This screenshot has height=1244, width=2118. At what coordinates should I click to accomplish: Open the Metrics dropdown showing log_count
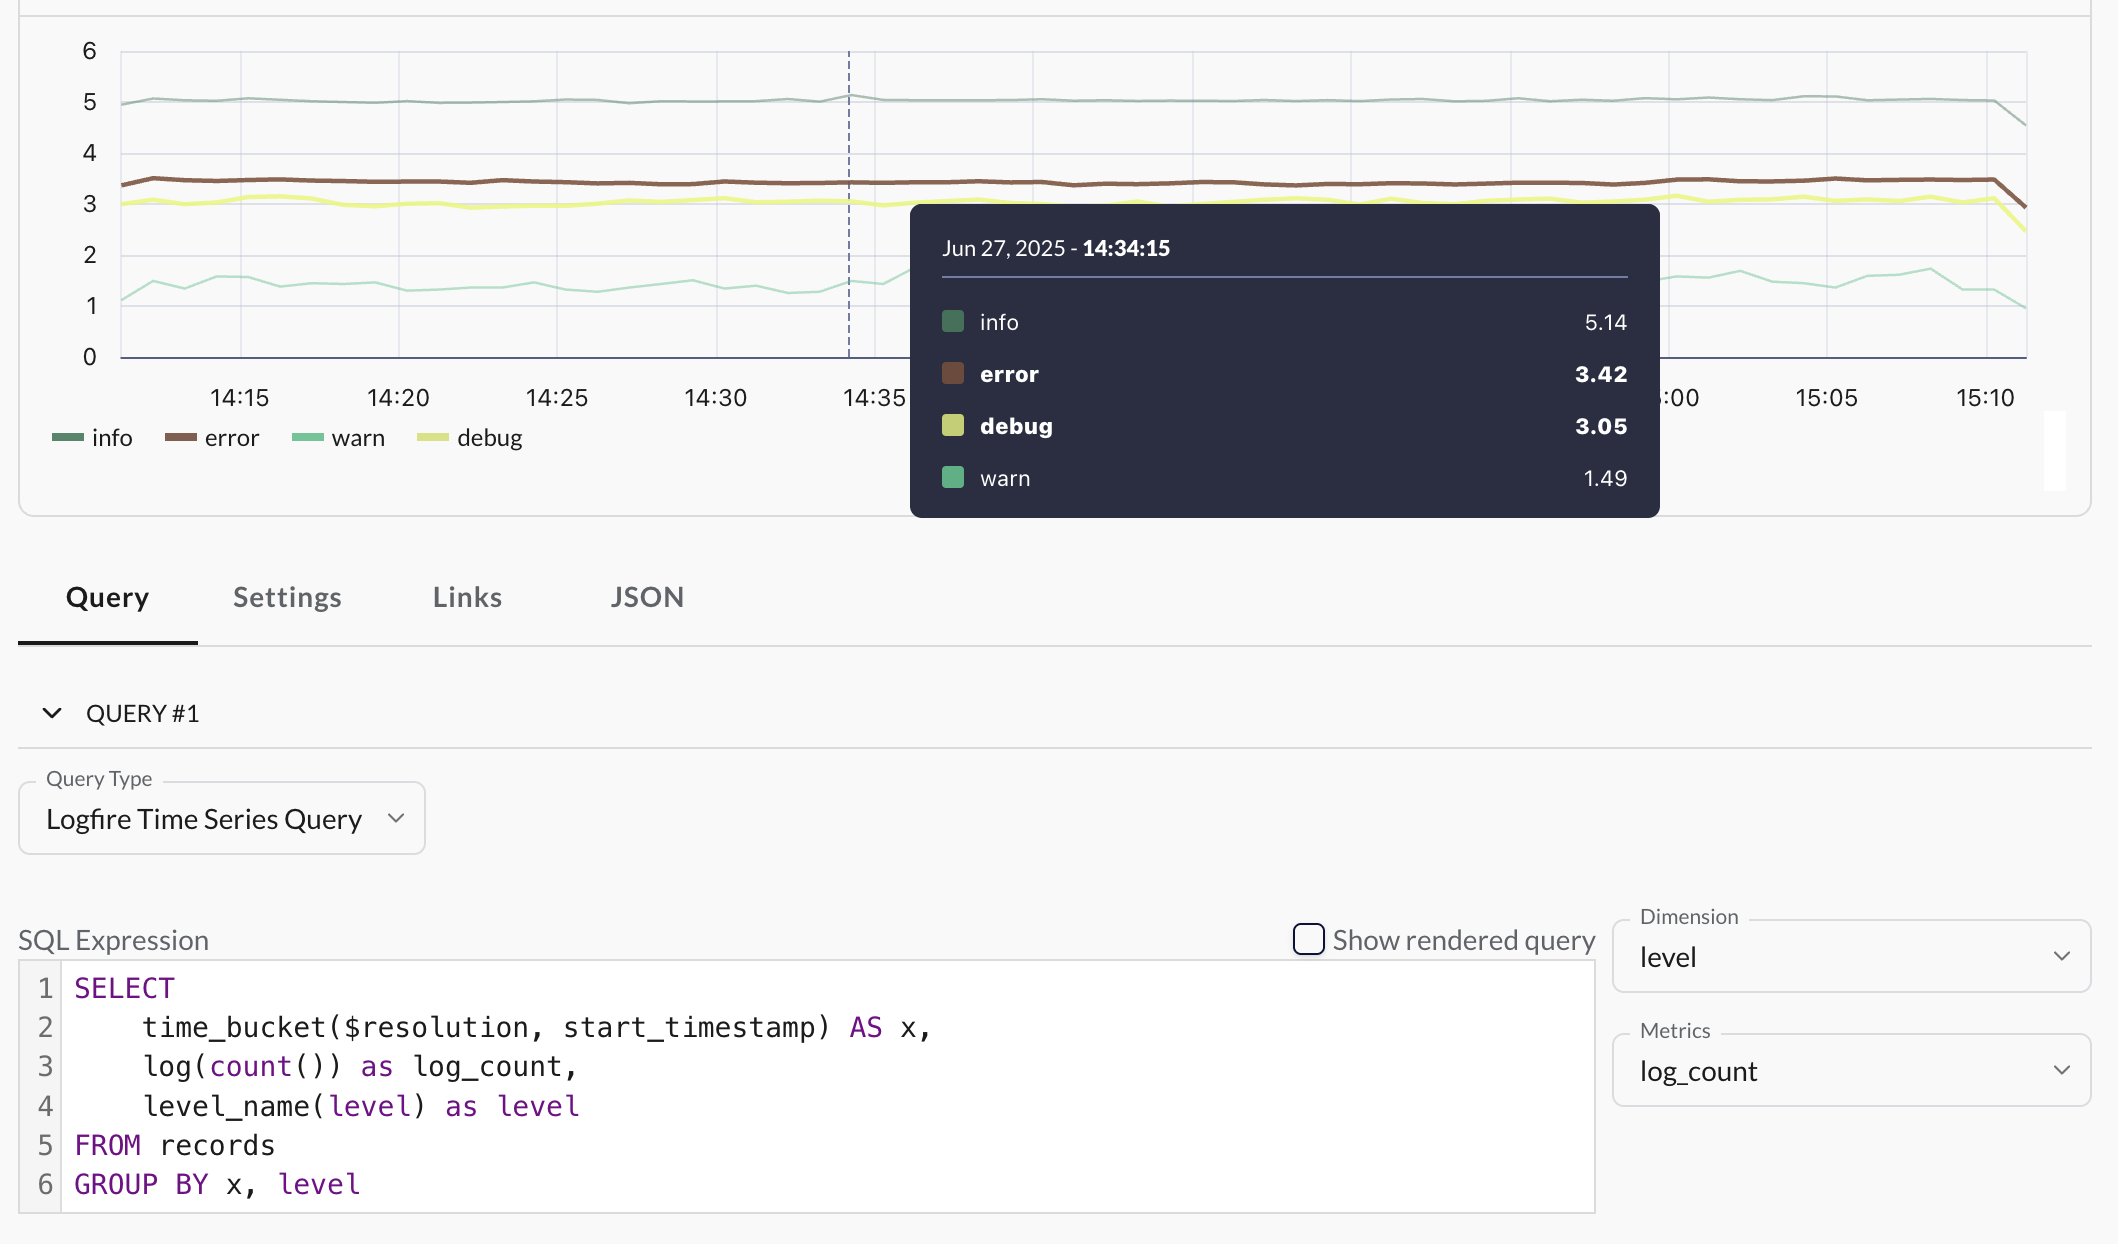(x=1850, y=1071)
